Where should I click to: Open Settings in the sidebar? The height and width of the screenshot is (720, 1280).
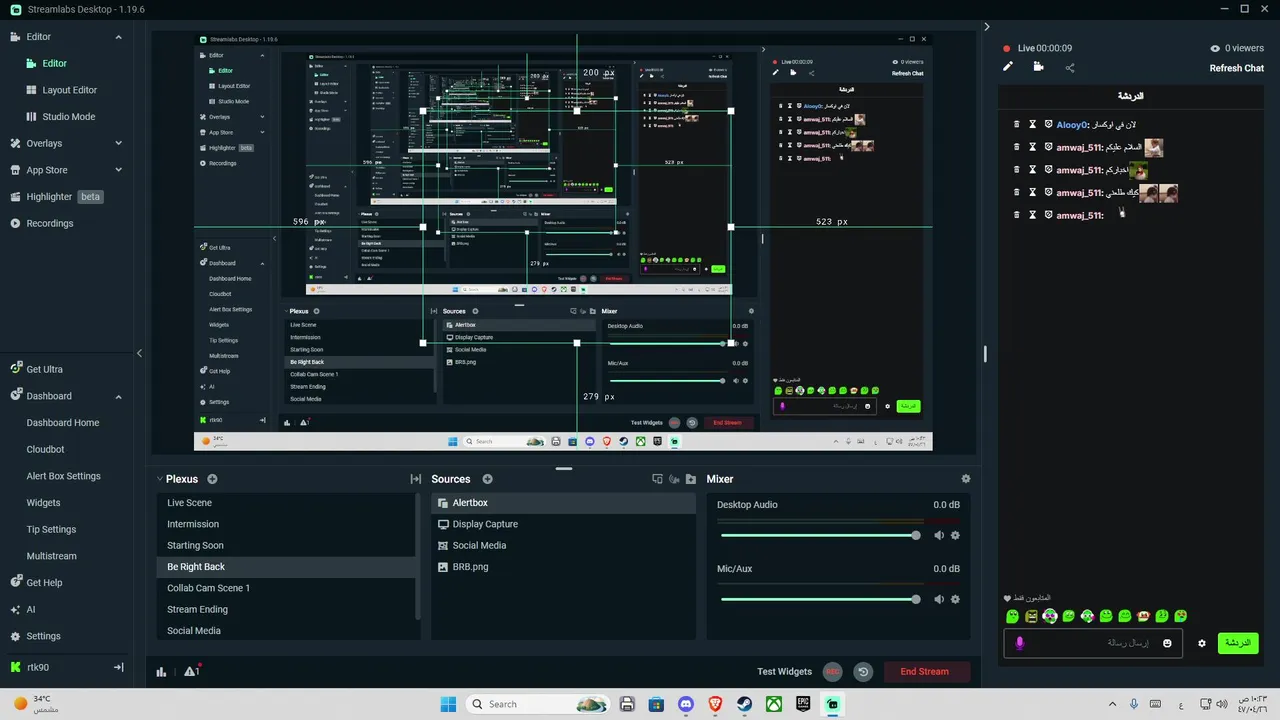(43, 636)
